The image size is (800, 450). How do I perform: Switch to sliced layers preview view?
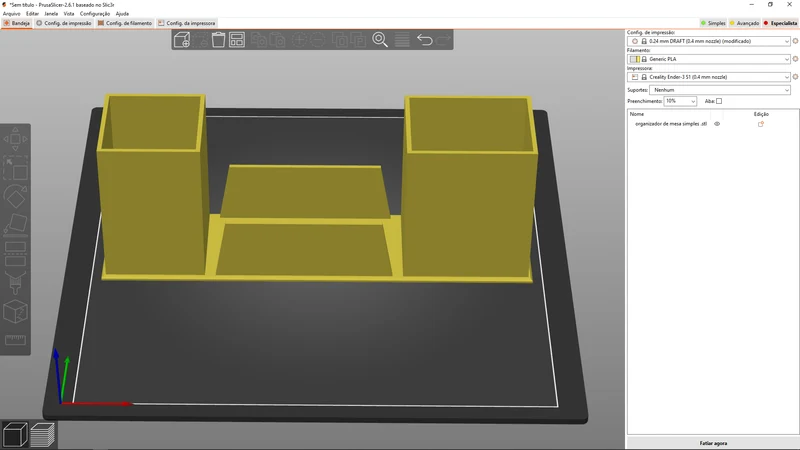coord(42,435)
